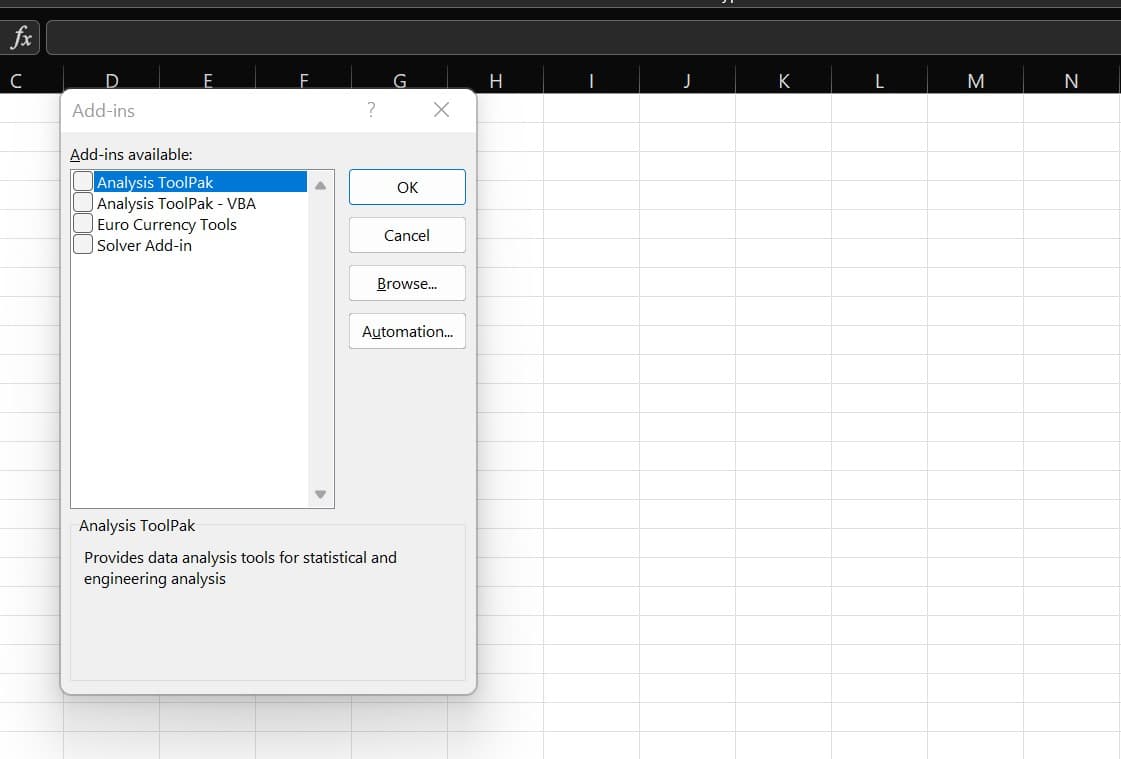Click inside the formula bar input
This screenshot has width=1121, height=759.
(x=580, y=38)
